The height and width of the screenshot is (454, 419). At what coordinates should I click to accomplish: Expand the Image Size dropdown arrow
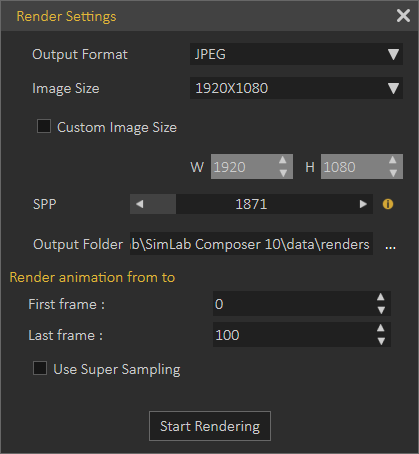tap(393, 88)
